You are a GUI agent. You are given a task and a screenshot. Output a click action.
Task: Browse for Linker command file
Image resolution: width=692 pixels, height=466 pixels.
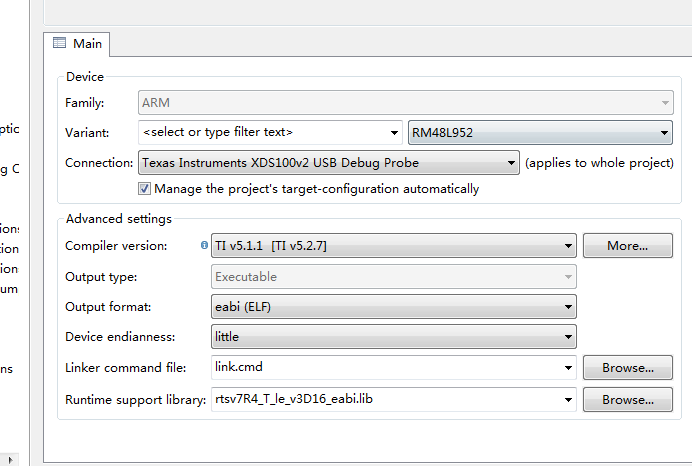(628, 368)
